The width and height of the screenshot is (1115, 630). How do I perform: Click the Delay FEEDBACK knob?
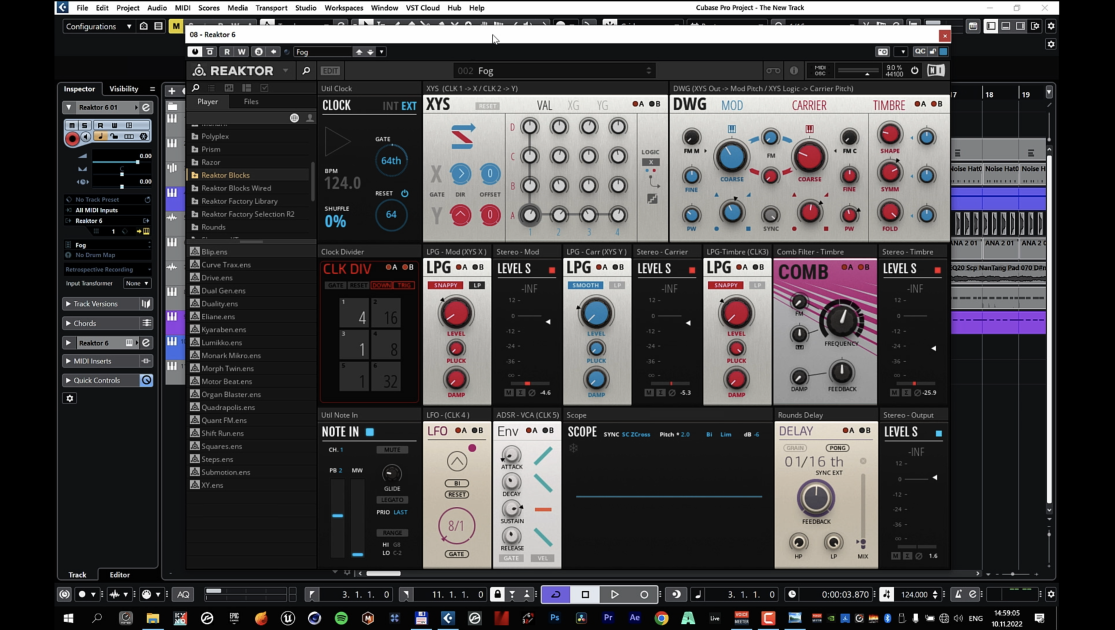[816, 498]
